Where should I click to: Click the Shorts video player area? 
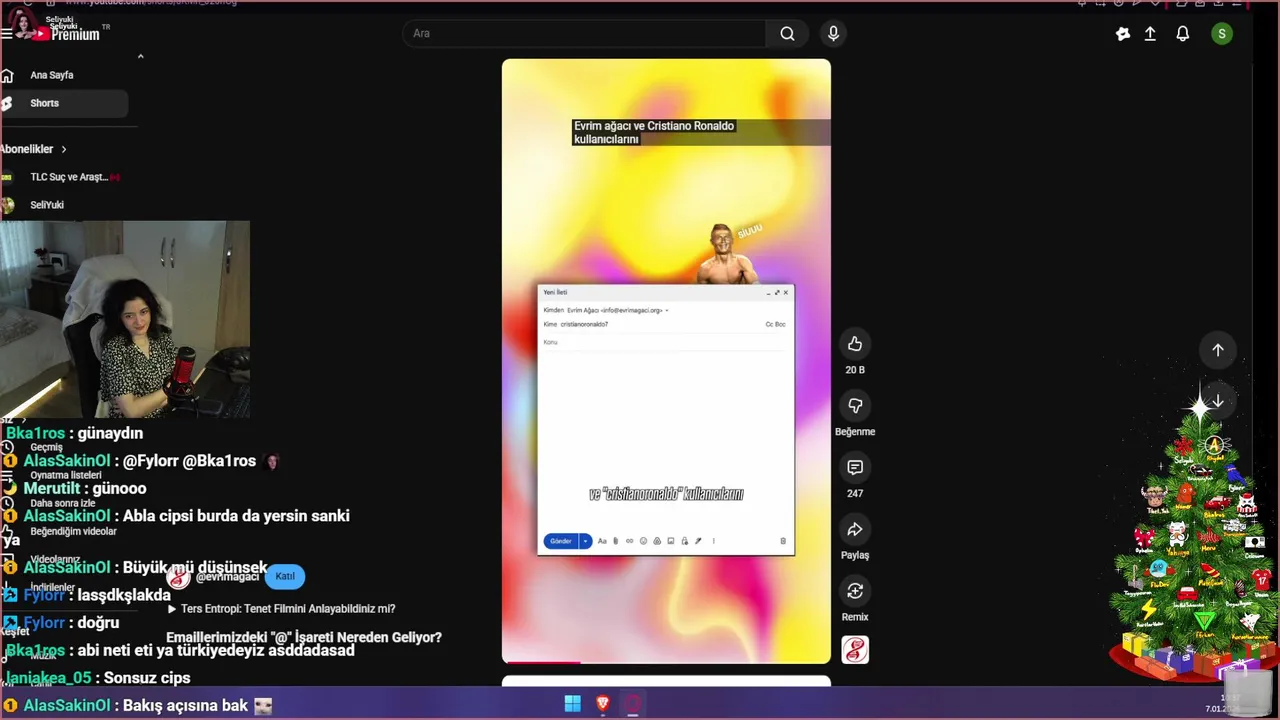coord(666,361)
